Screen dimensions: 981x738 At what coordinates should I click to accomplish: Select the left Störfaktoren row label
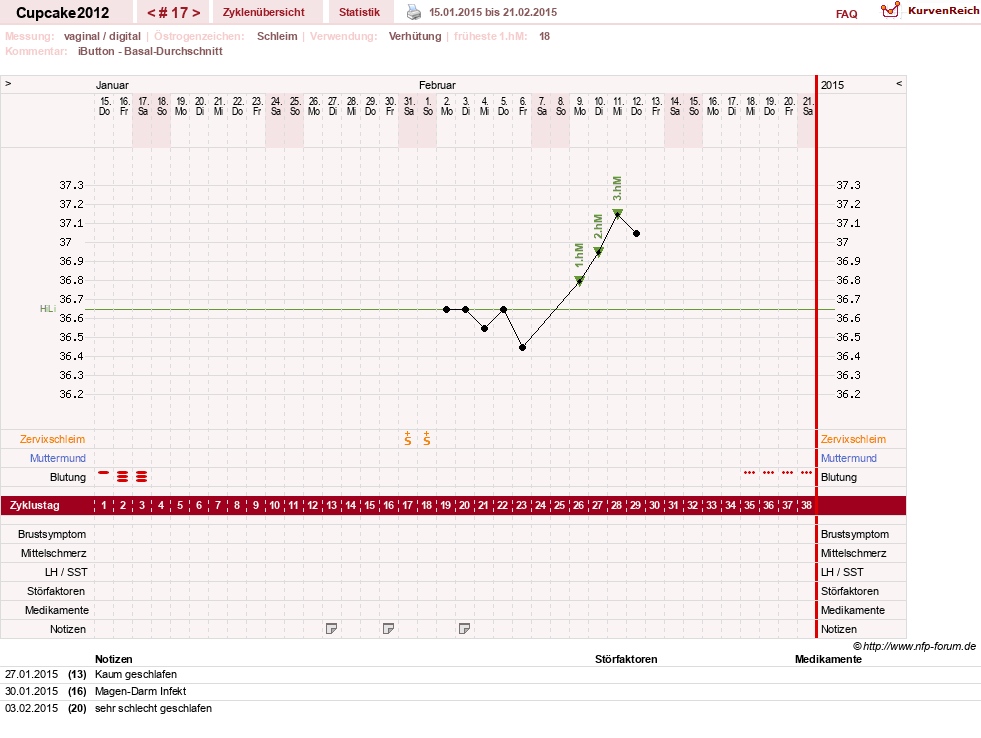(x=56, y=591)
